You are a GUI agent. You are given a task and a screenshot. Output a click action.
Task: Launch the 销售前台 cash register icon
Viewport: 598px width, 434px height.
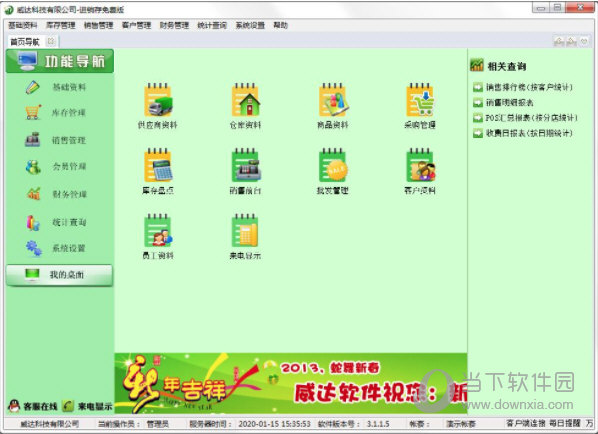245,165
